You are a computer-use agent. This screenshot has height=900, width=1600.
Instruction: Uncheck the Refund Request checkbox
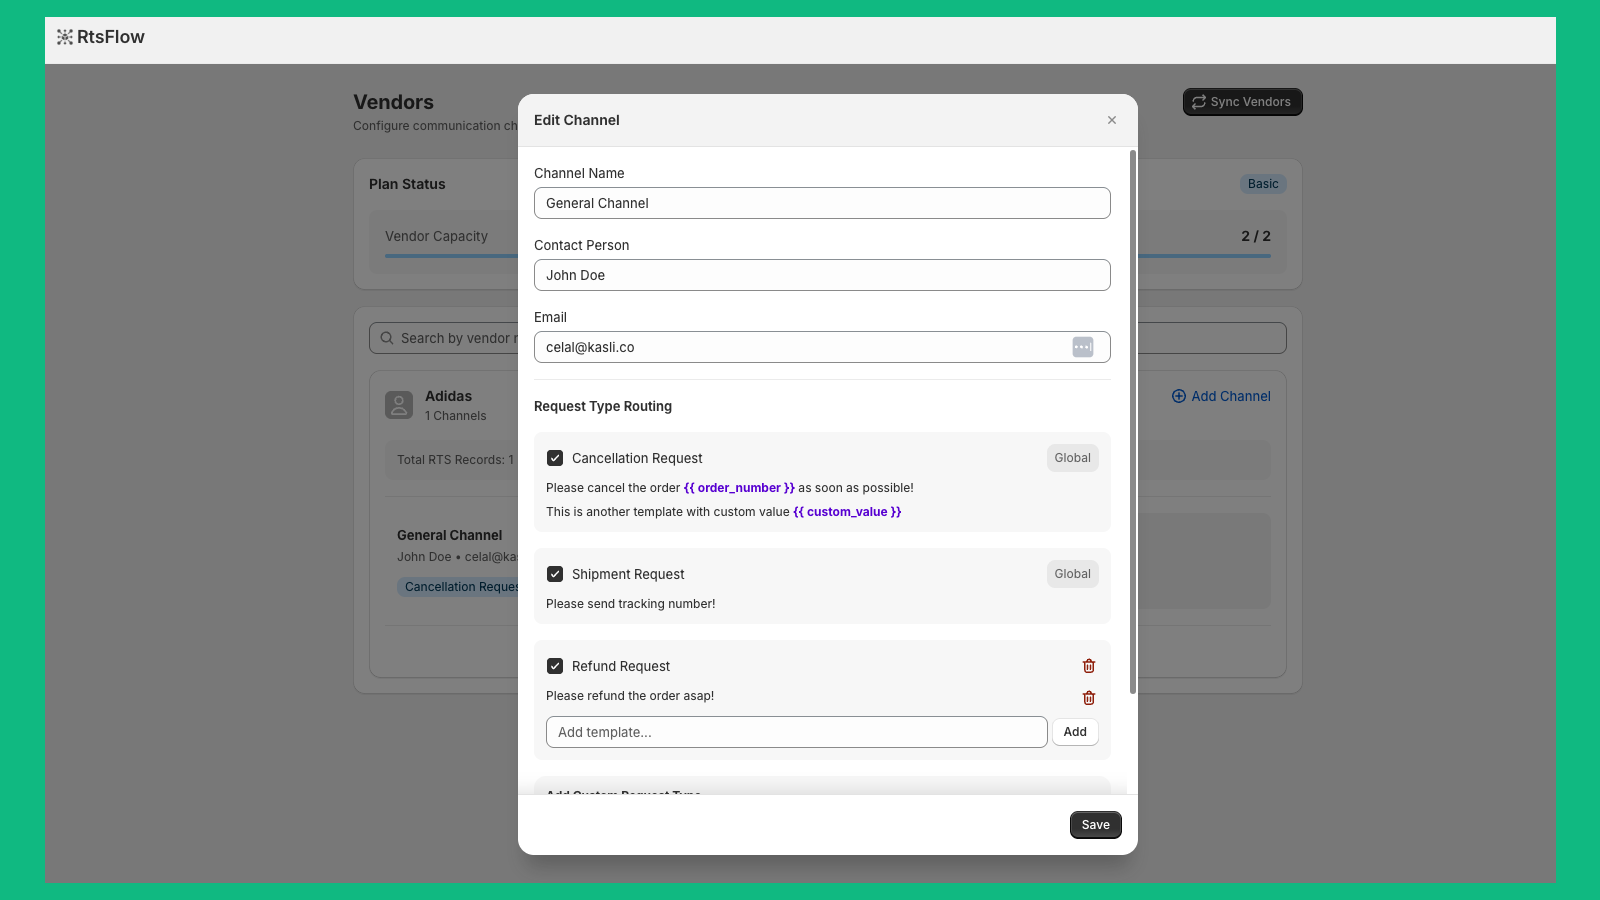tap(555, 666)
